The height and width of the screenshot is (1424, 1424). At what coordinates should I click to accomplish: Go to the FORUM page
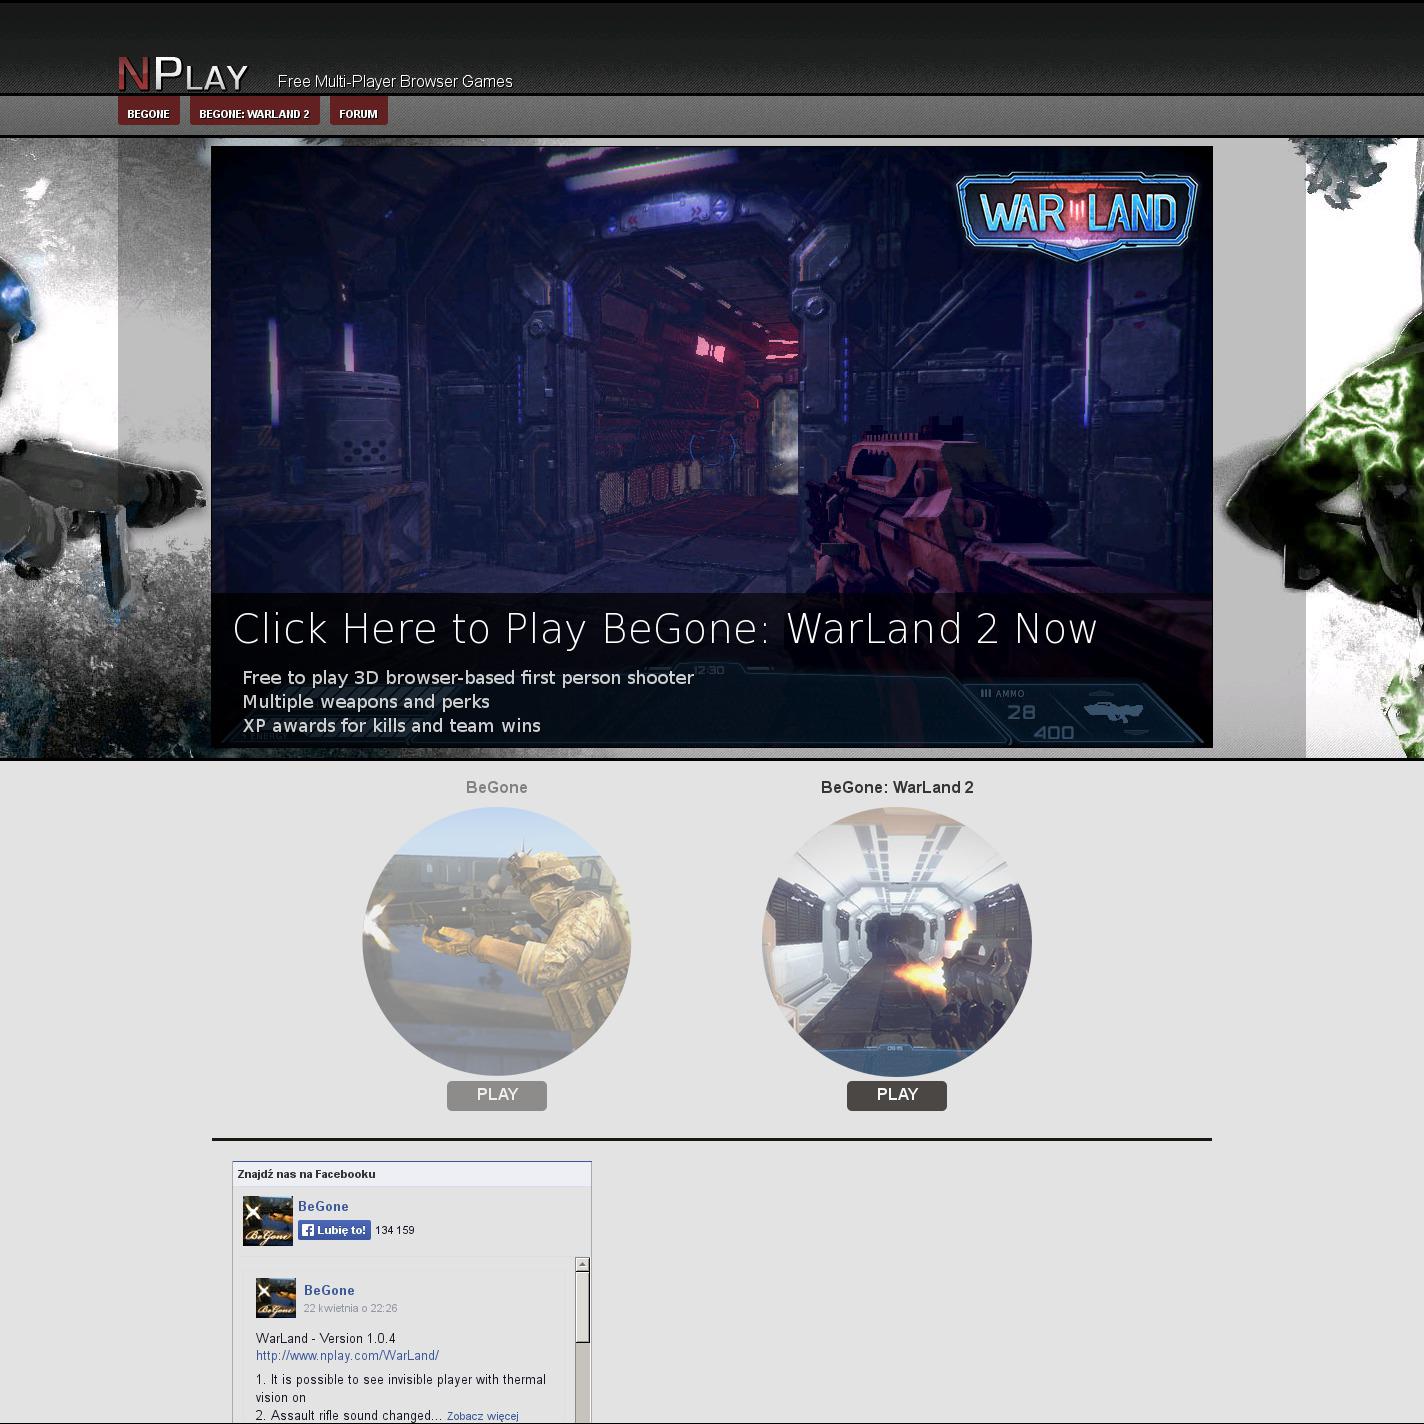pyautogui.click(x=358, y=113)
